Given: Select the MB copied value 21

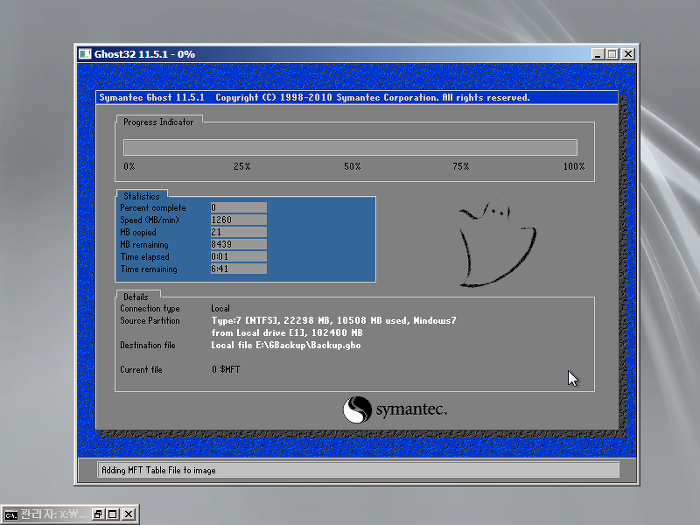Looking at the screenshot, I should click(x=238, y=232).
